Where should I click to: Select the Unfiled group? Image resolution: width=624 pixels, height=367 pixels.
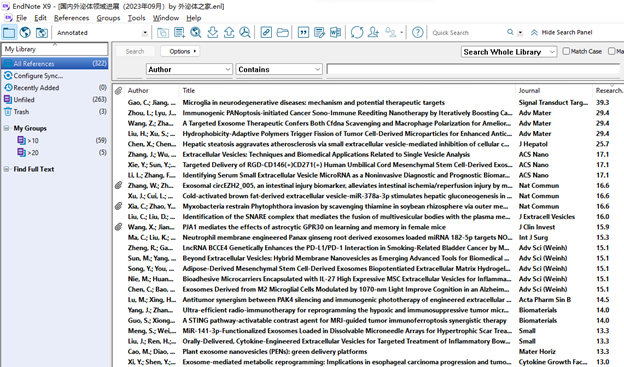point(55,100)
